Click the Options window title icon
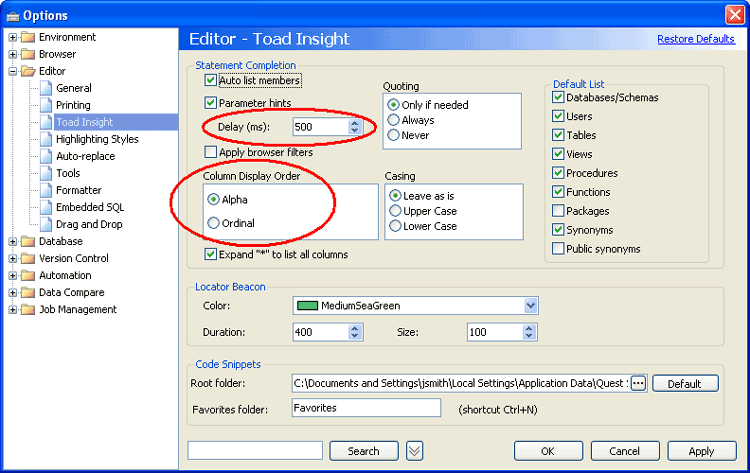750x473 pixels. tap(13, 16)
